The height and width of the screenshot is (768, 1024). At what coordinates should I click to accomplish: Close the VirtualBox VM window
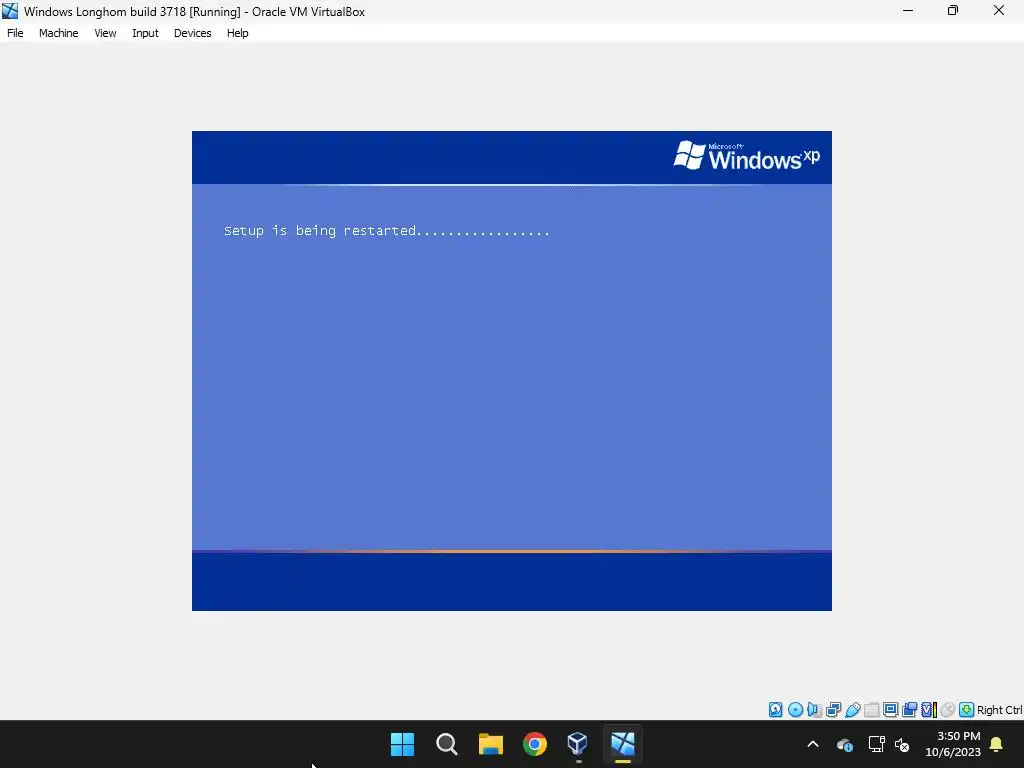pos(999,10)
